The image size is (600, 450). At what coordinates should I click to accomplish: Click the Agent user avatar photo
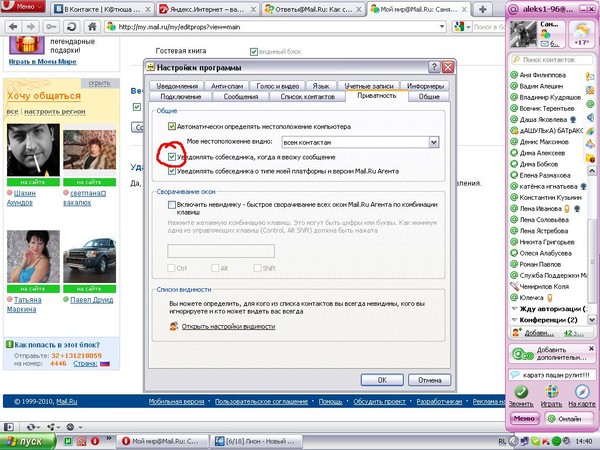[x=523, y=34]
